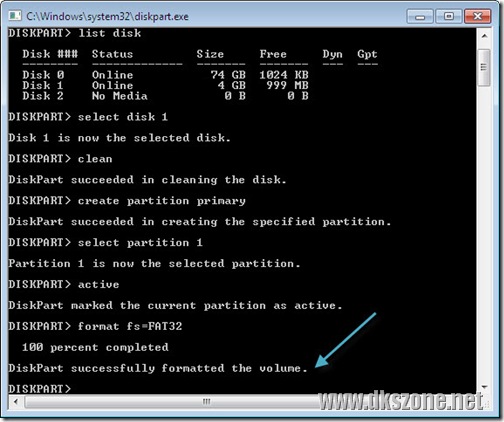The height and width of the screenshot is (422, 504).
Task: Click the 'select disk 1' command line
Action: tap(88, 117)
